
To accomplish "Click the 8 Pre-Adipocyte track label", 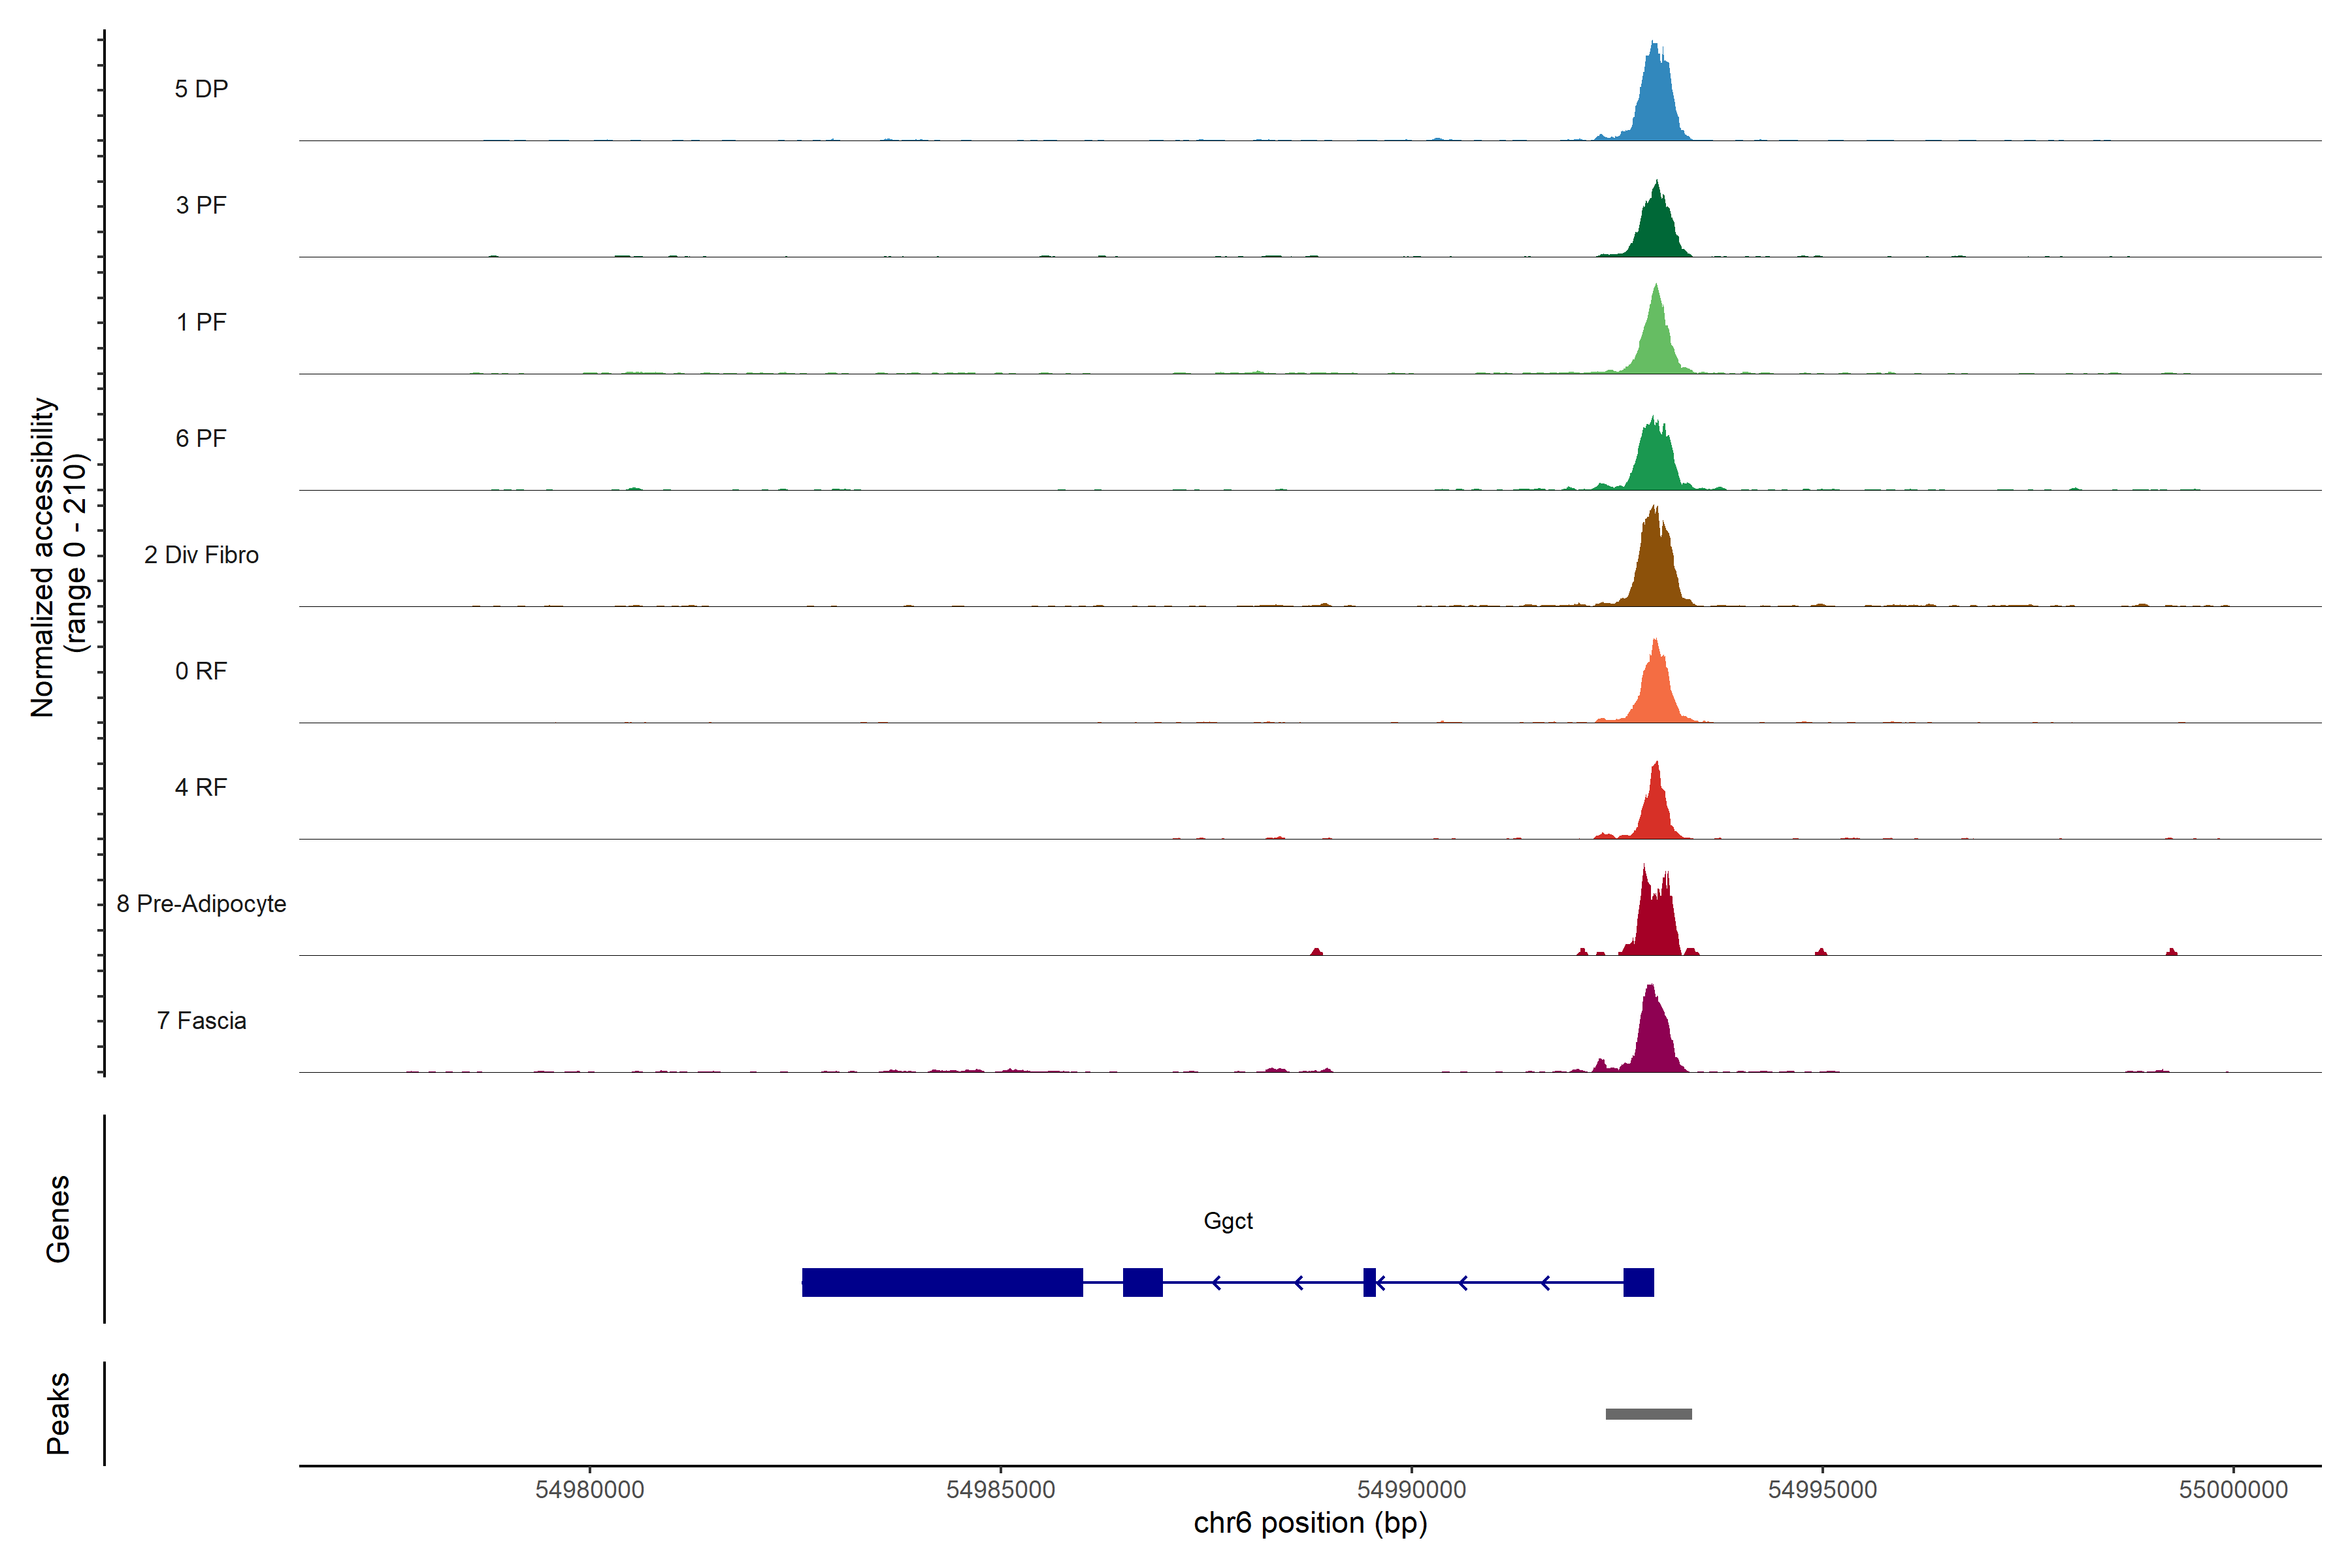I will tap(201, 904).
